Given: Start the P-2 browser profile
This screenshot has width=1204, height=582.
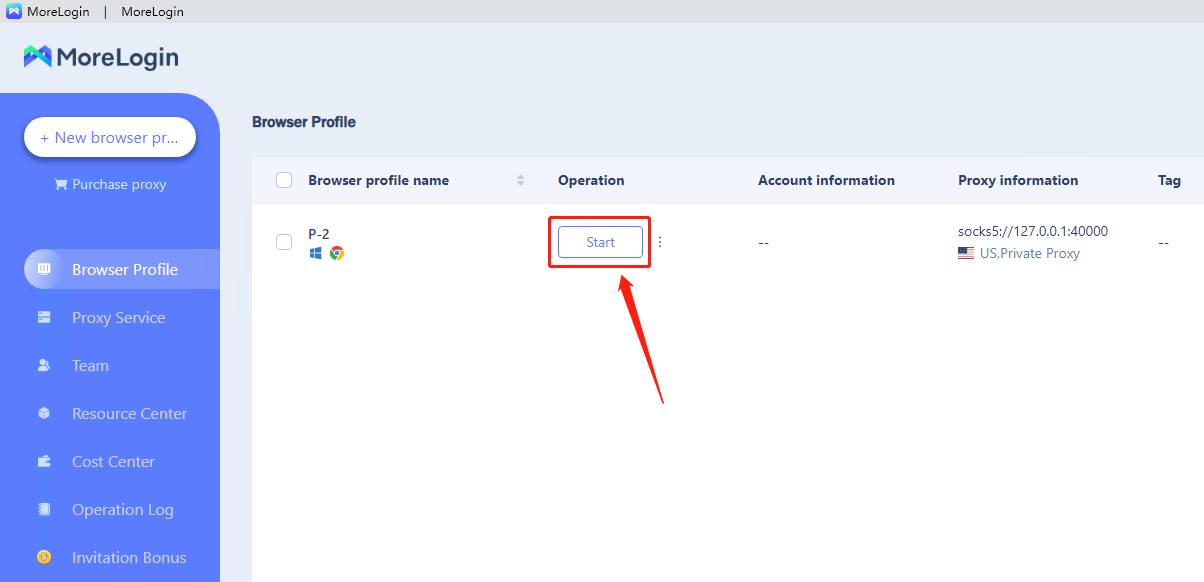Looking at the screenshot, I should tap(600, 242).
